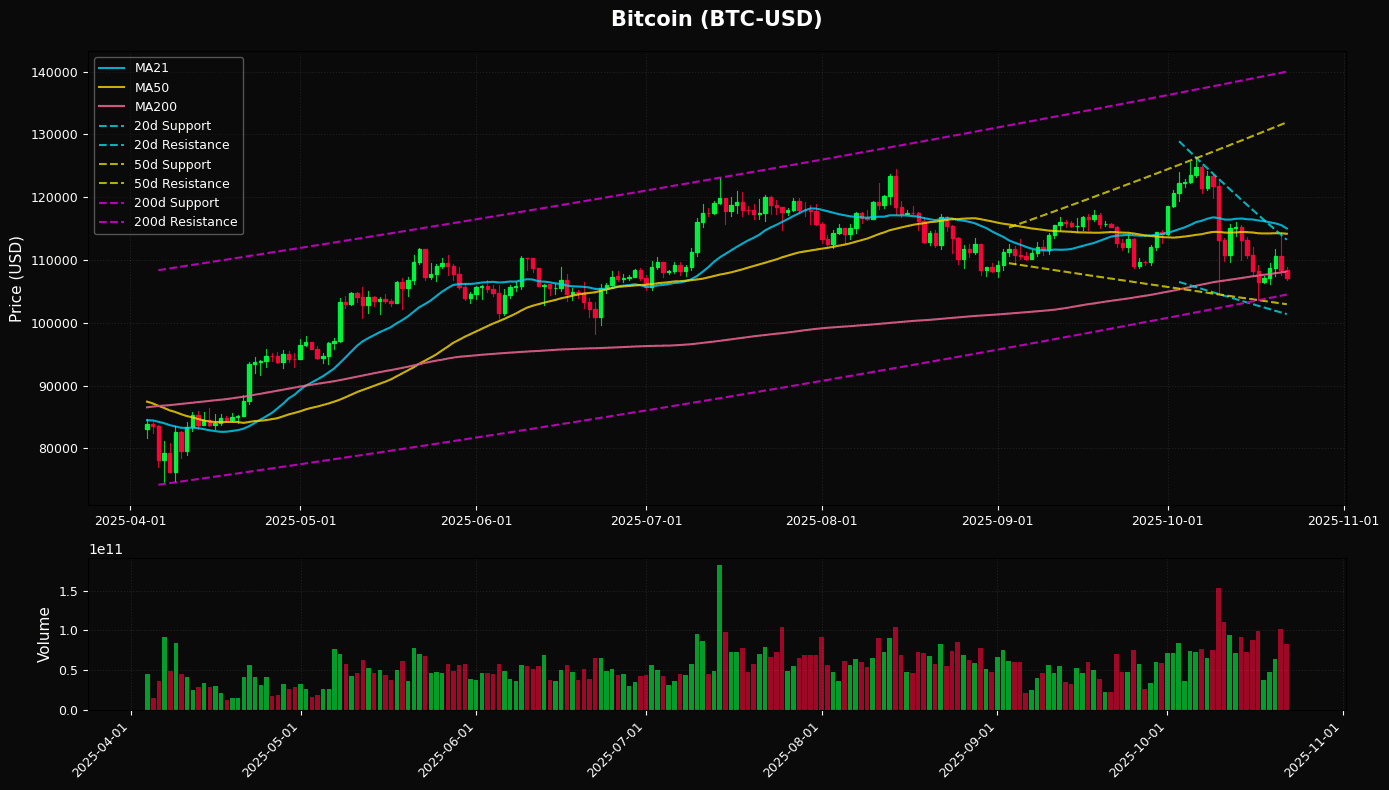
Task: Click the 1.5 volume axis tick label
Action: click(68, 591)
